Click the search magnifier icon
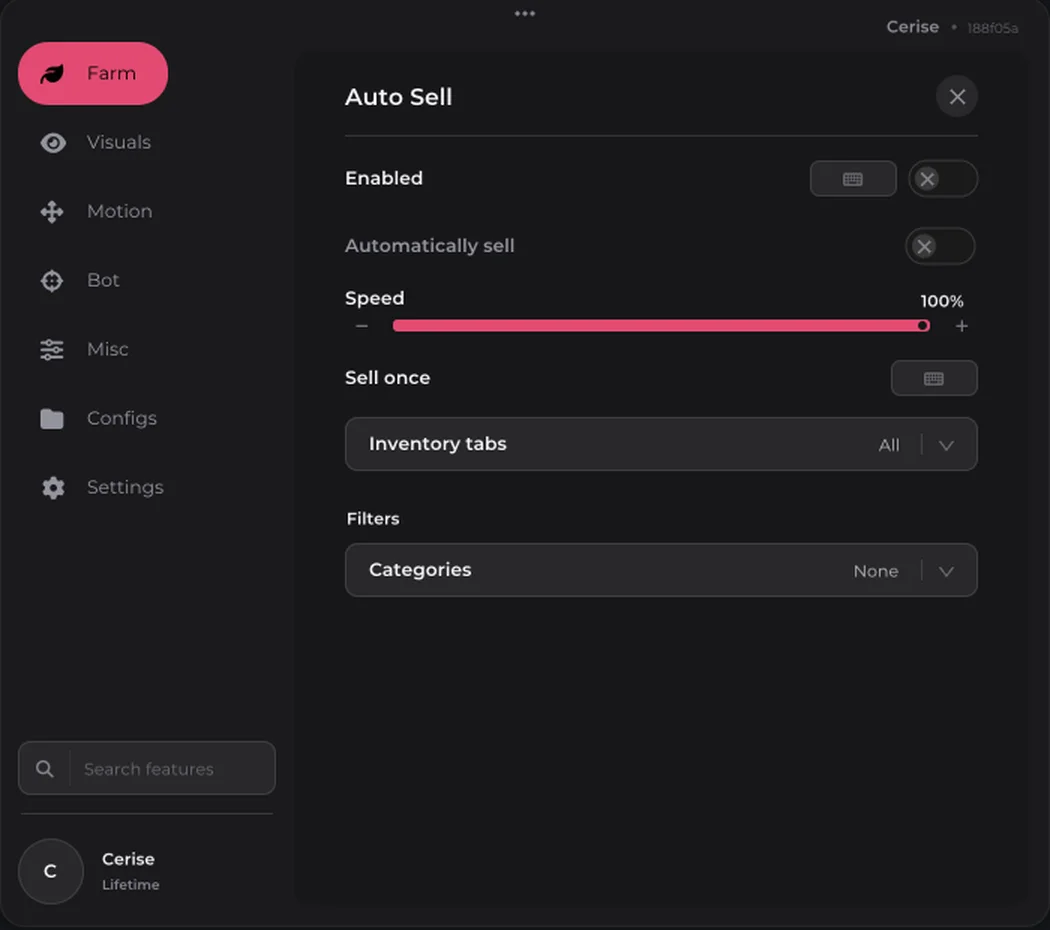This screenshot has width=1050, height=930. [x=45, y=769]
